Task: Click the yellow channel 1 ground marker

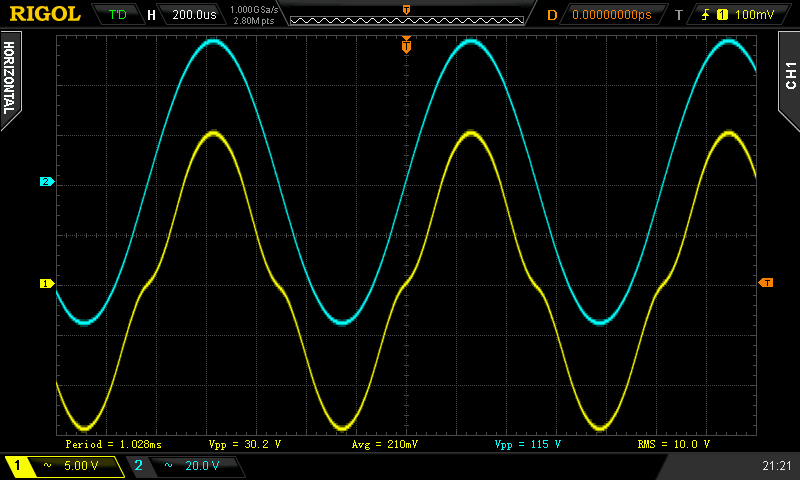Action: (46, 284)
